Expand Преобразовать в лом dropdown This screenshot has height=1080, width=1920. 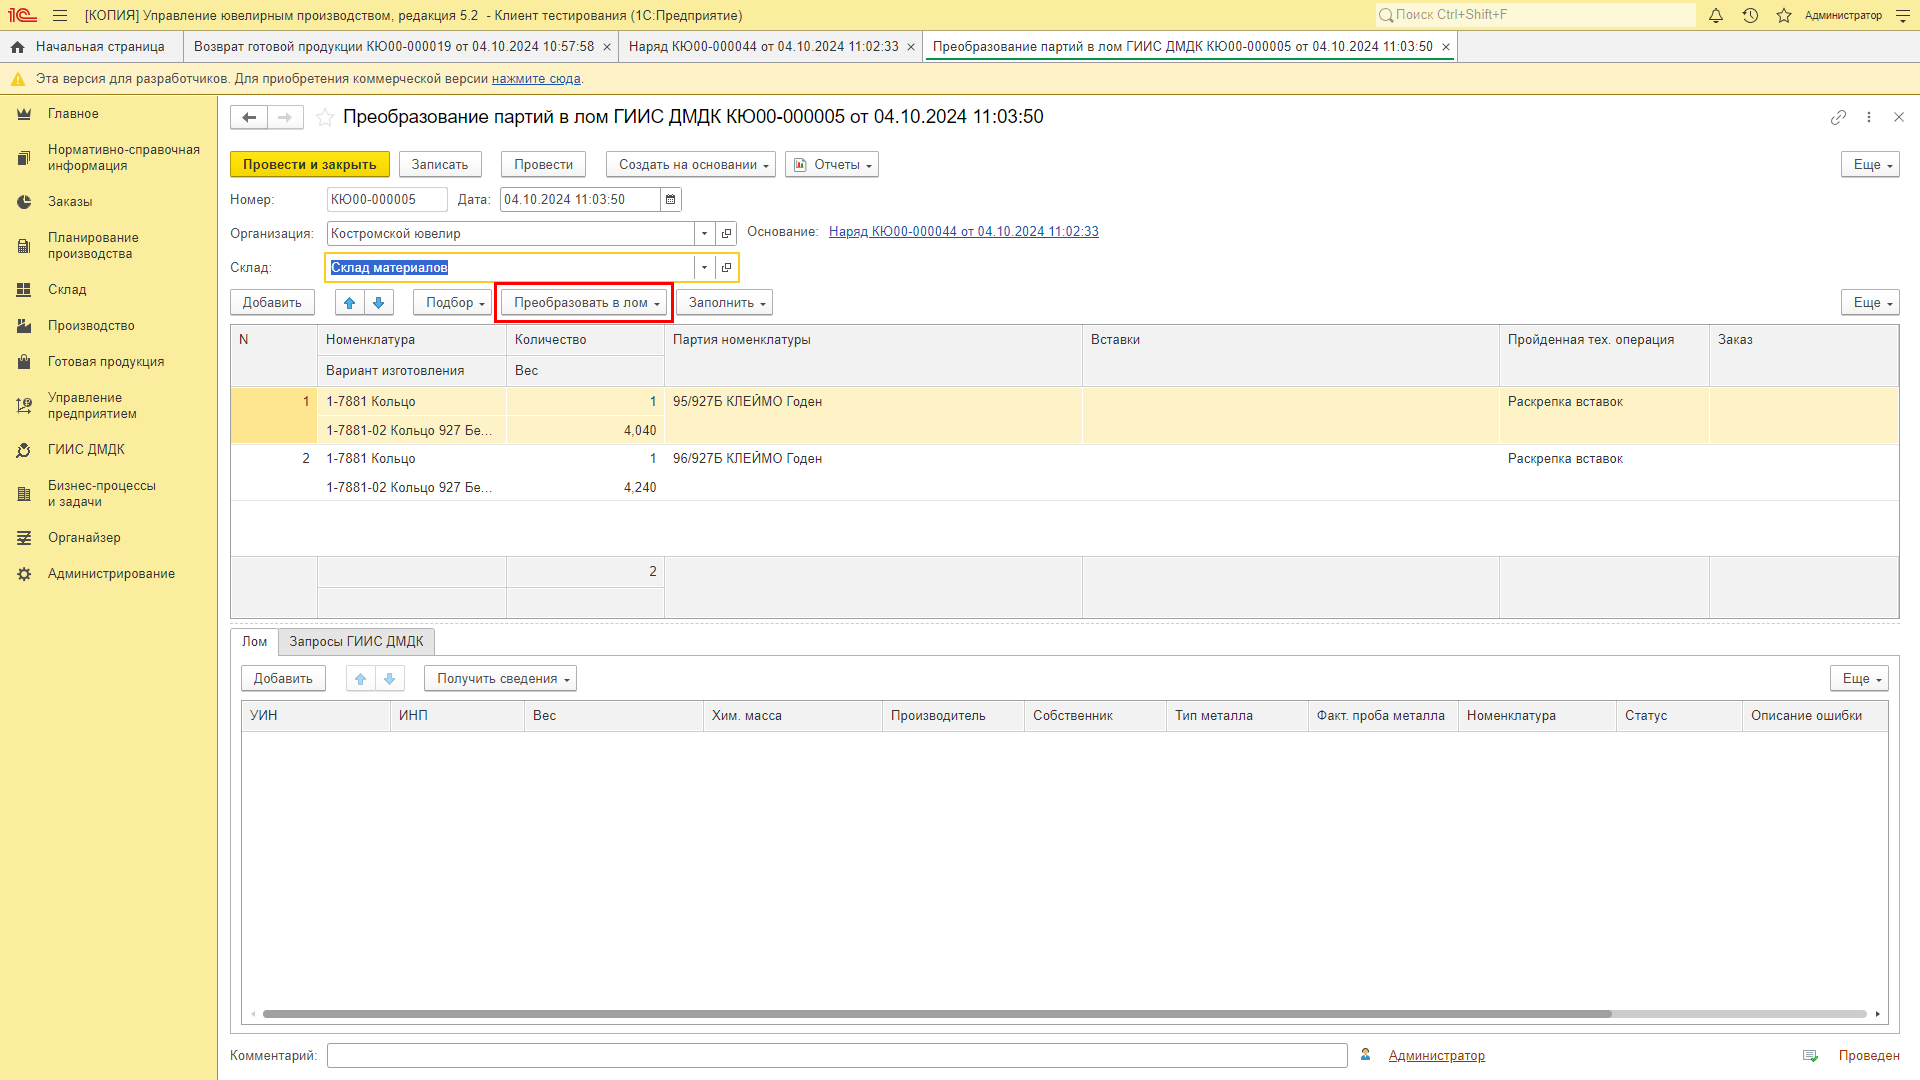585,303
